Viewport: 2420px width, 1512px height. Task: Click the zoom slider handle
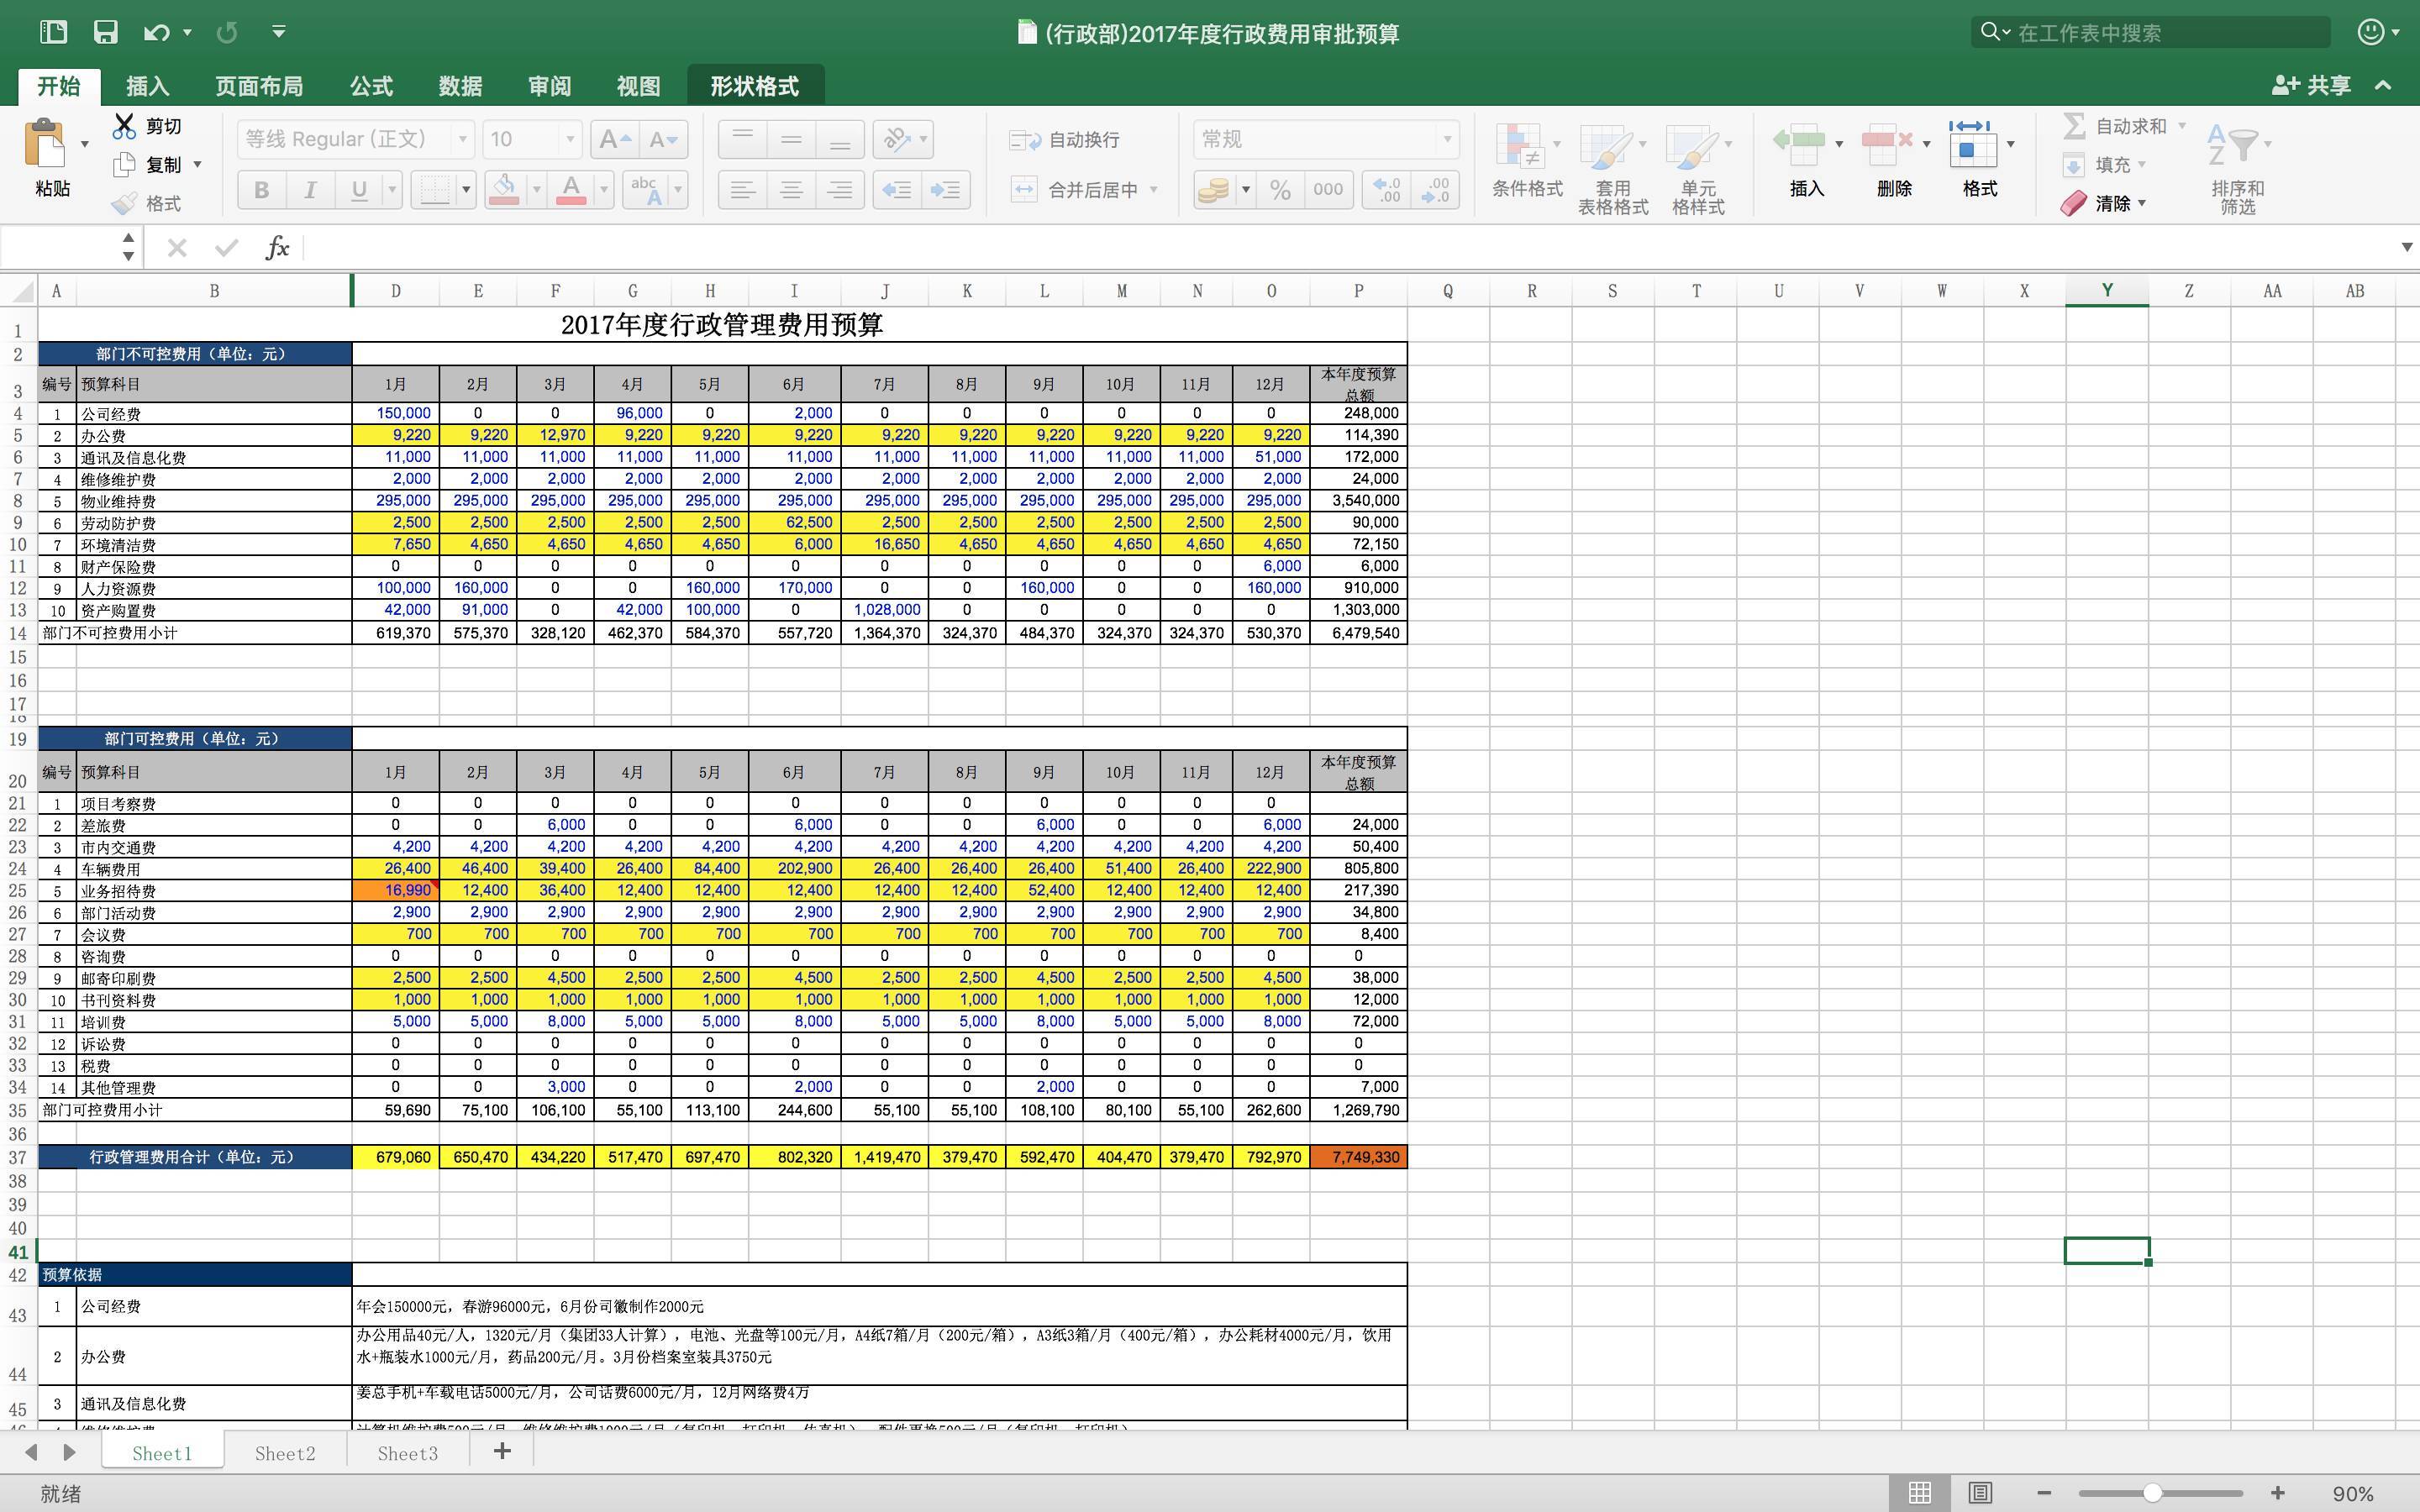[x=2152, y=1493]
